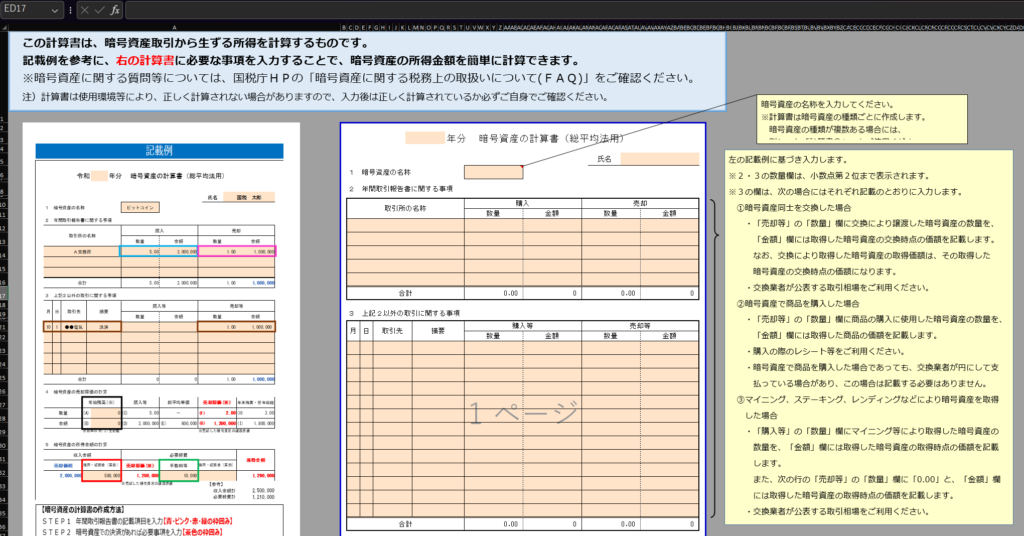Click the Name Box showing ED17
This screenshot has width=1024, height=536.
24,10
